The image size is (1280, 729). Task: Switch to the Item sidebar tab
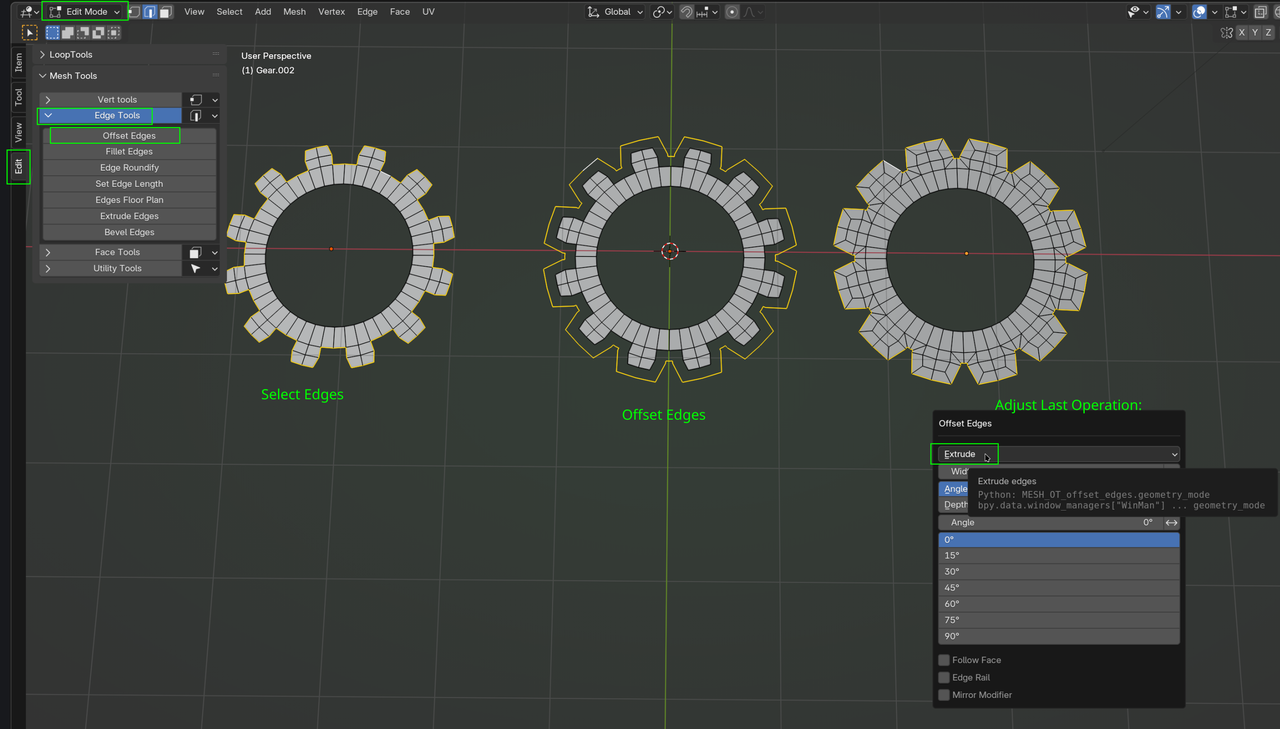tap(18, 62)
